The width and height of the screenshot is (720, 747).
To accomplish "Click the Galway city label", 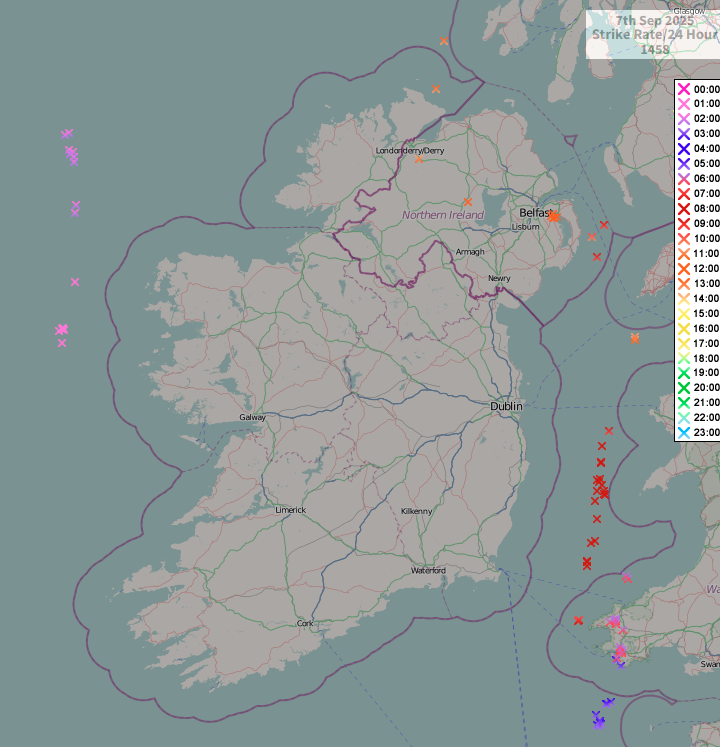I will (x=253, y=417).
